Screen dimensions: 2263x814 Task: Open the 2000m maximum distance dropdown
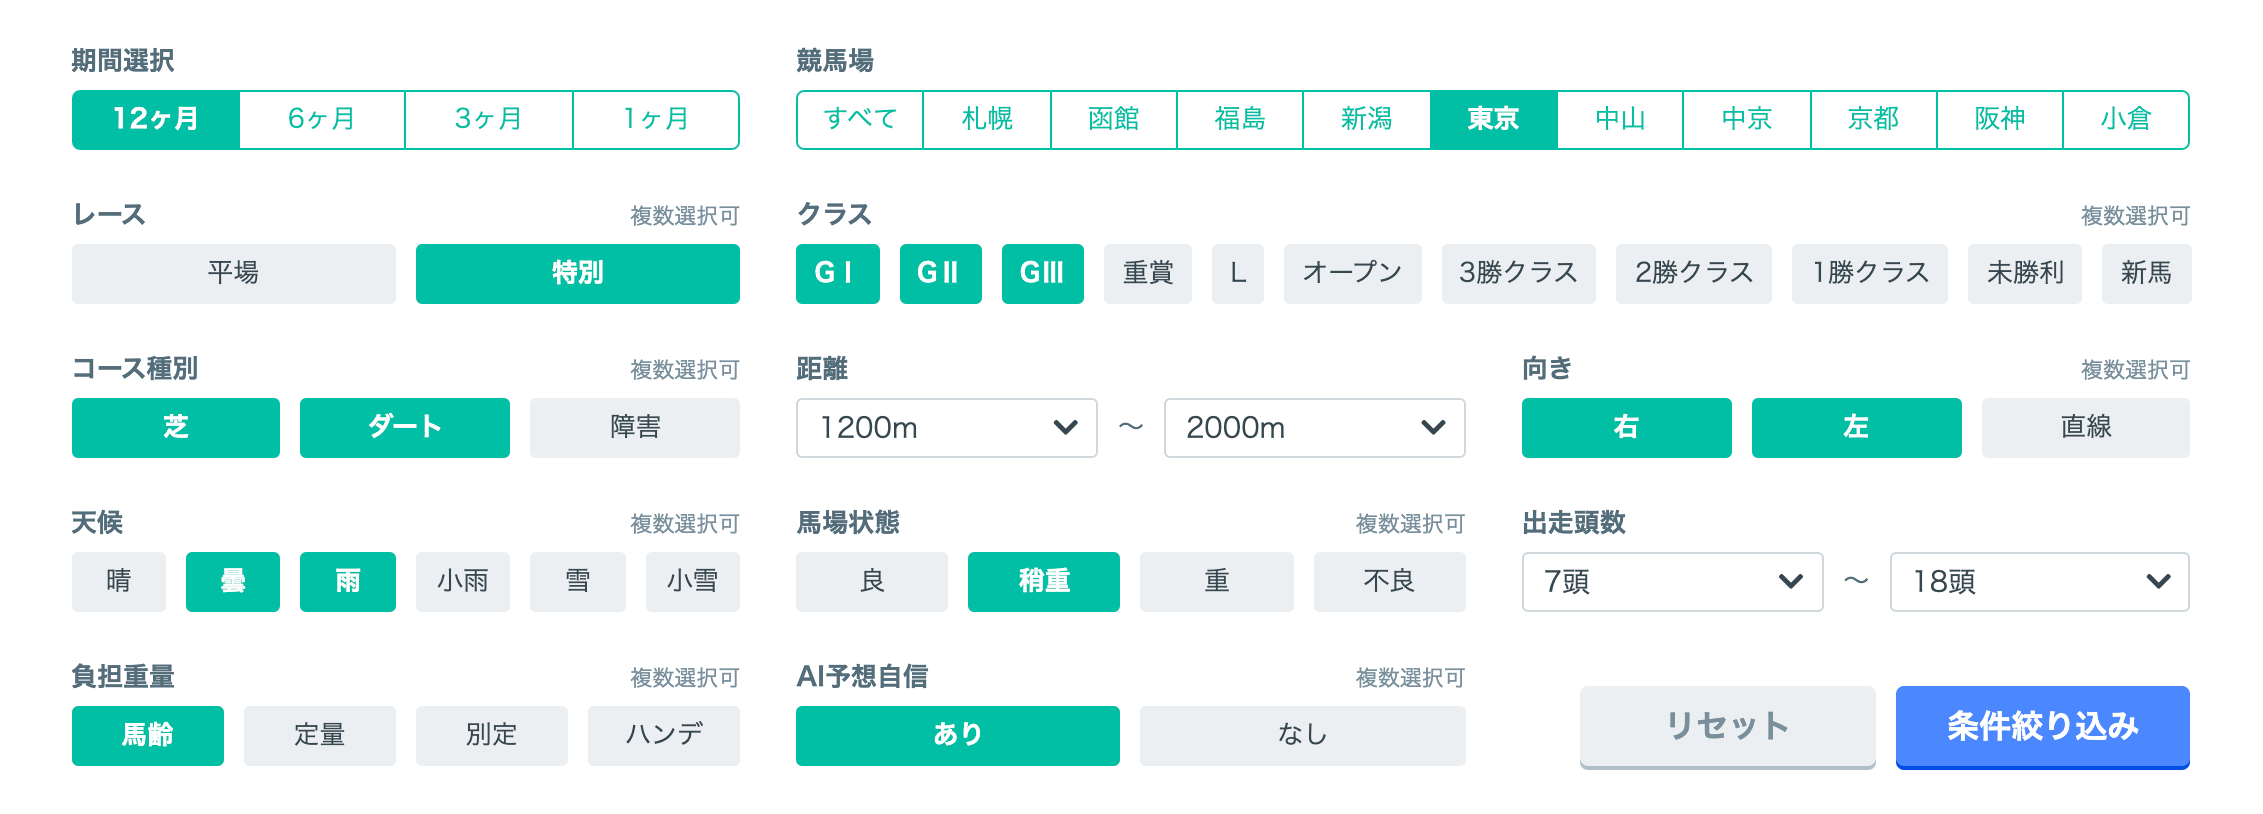point(1314,428)
